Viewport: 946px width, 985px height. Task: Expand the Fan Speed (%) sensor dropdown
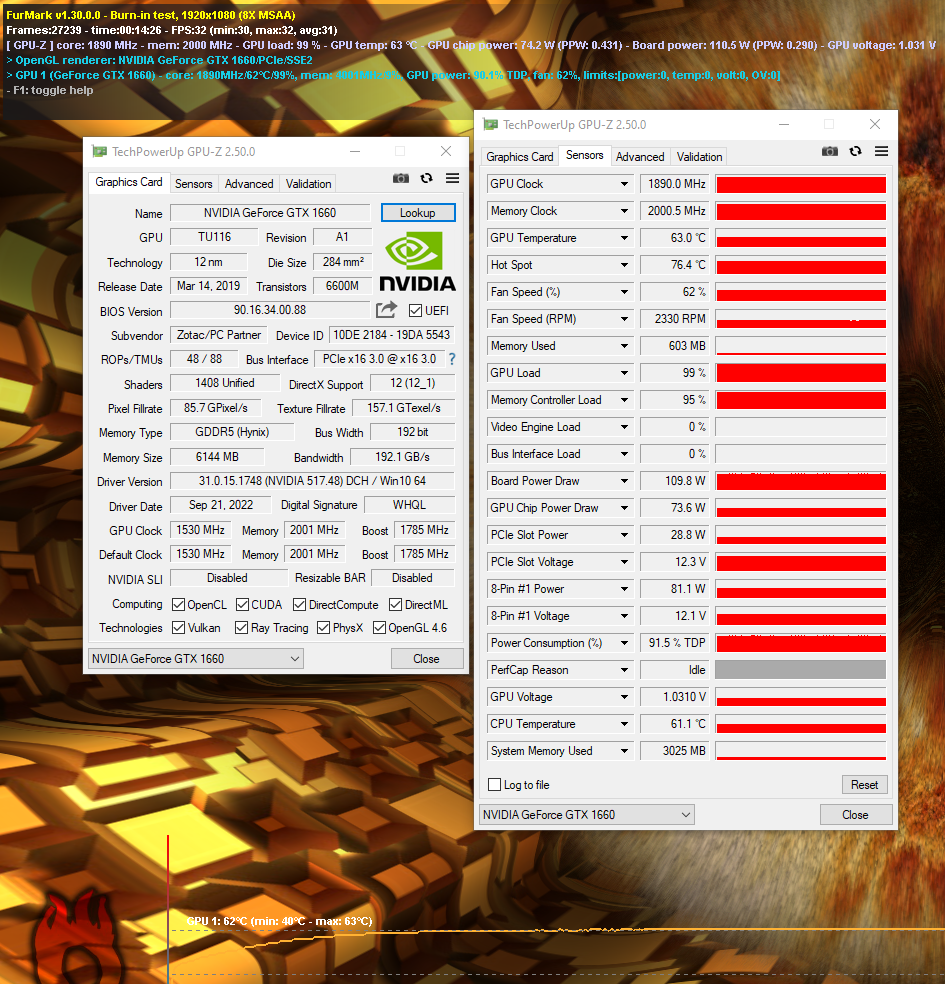624,292
